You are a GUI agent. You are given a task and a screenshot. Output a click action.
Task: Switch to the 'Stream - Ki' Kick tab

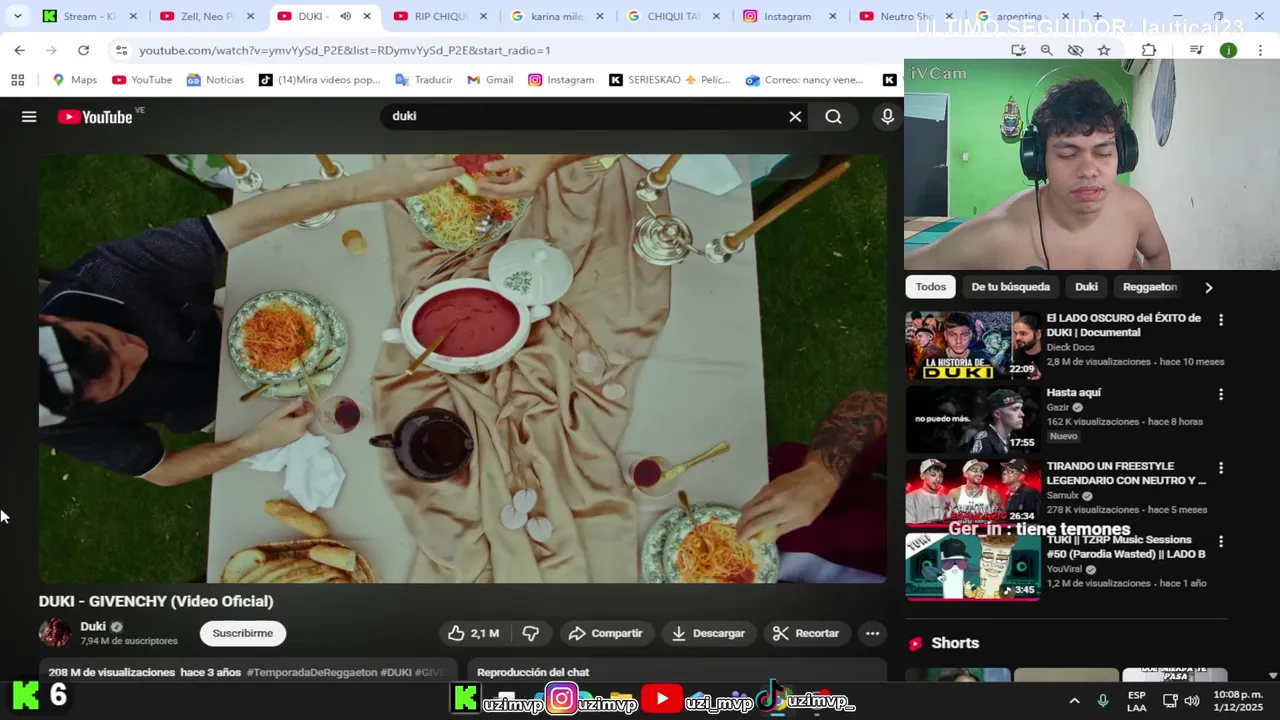tap(88, 16)
